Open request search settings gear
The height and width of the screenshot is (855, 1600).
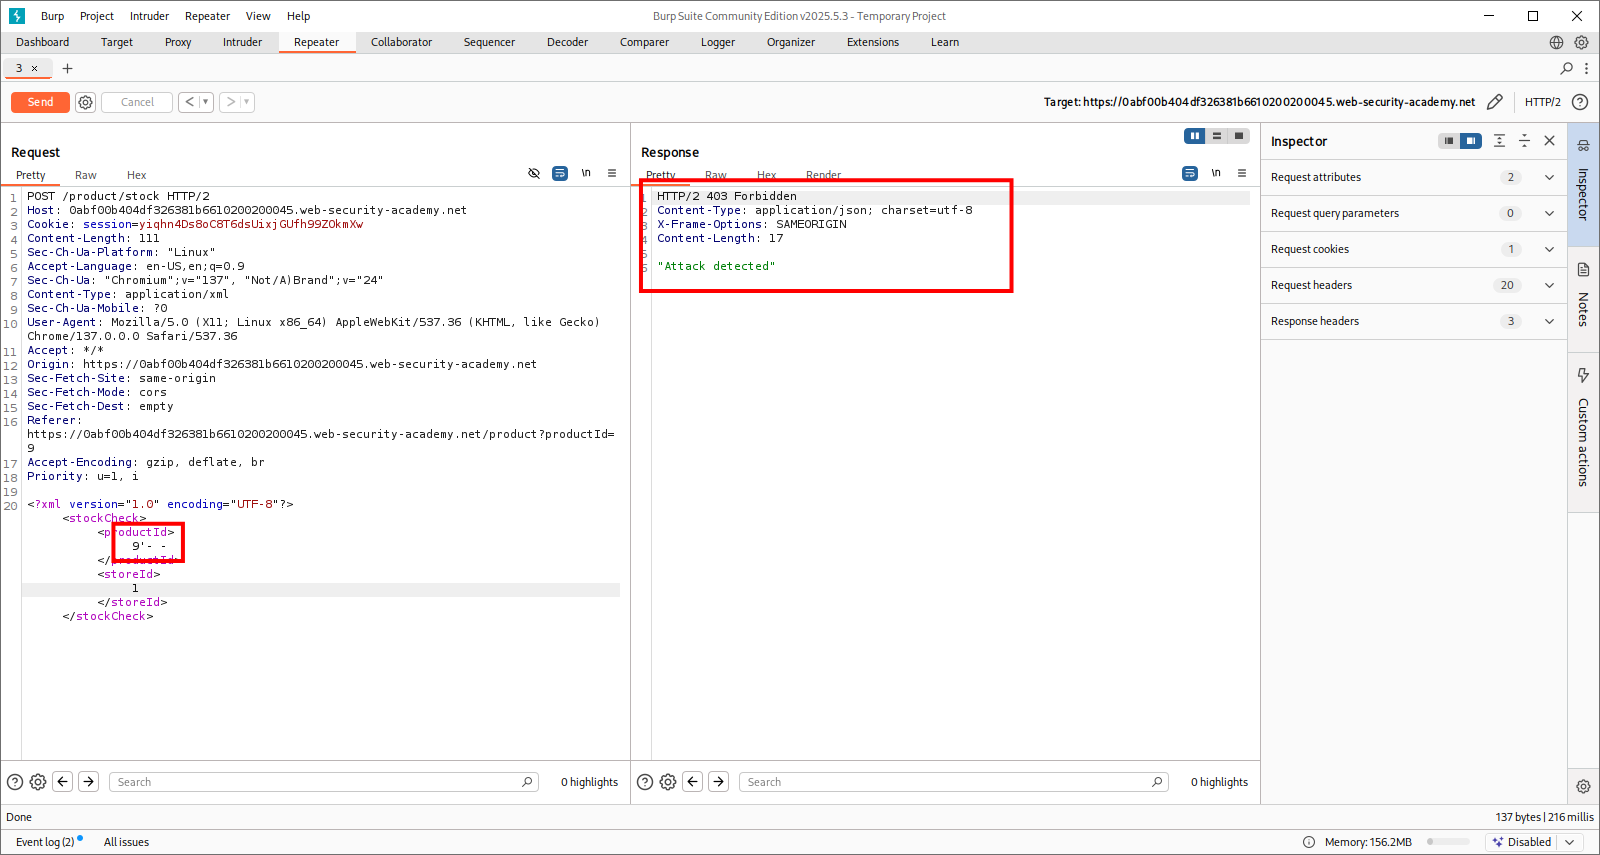click(x=38, y=782)
